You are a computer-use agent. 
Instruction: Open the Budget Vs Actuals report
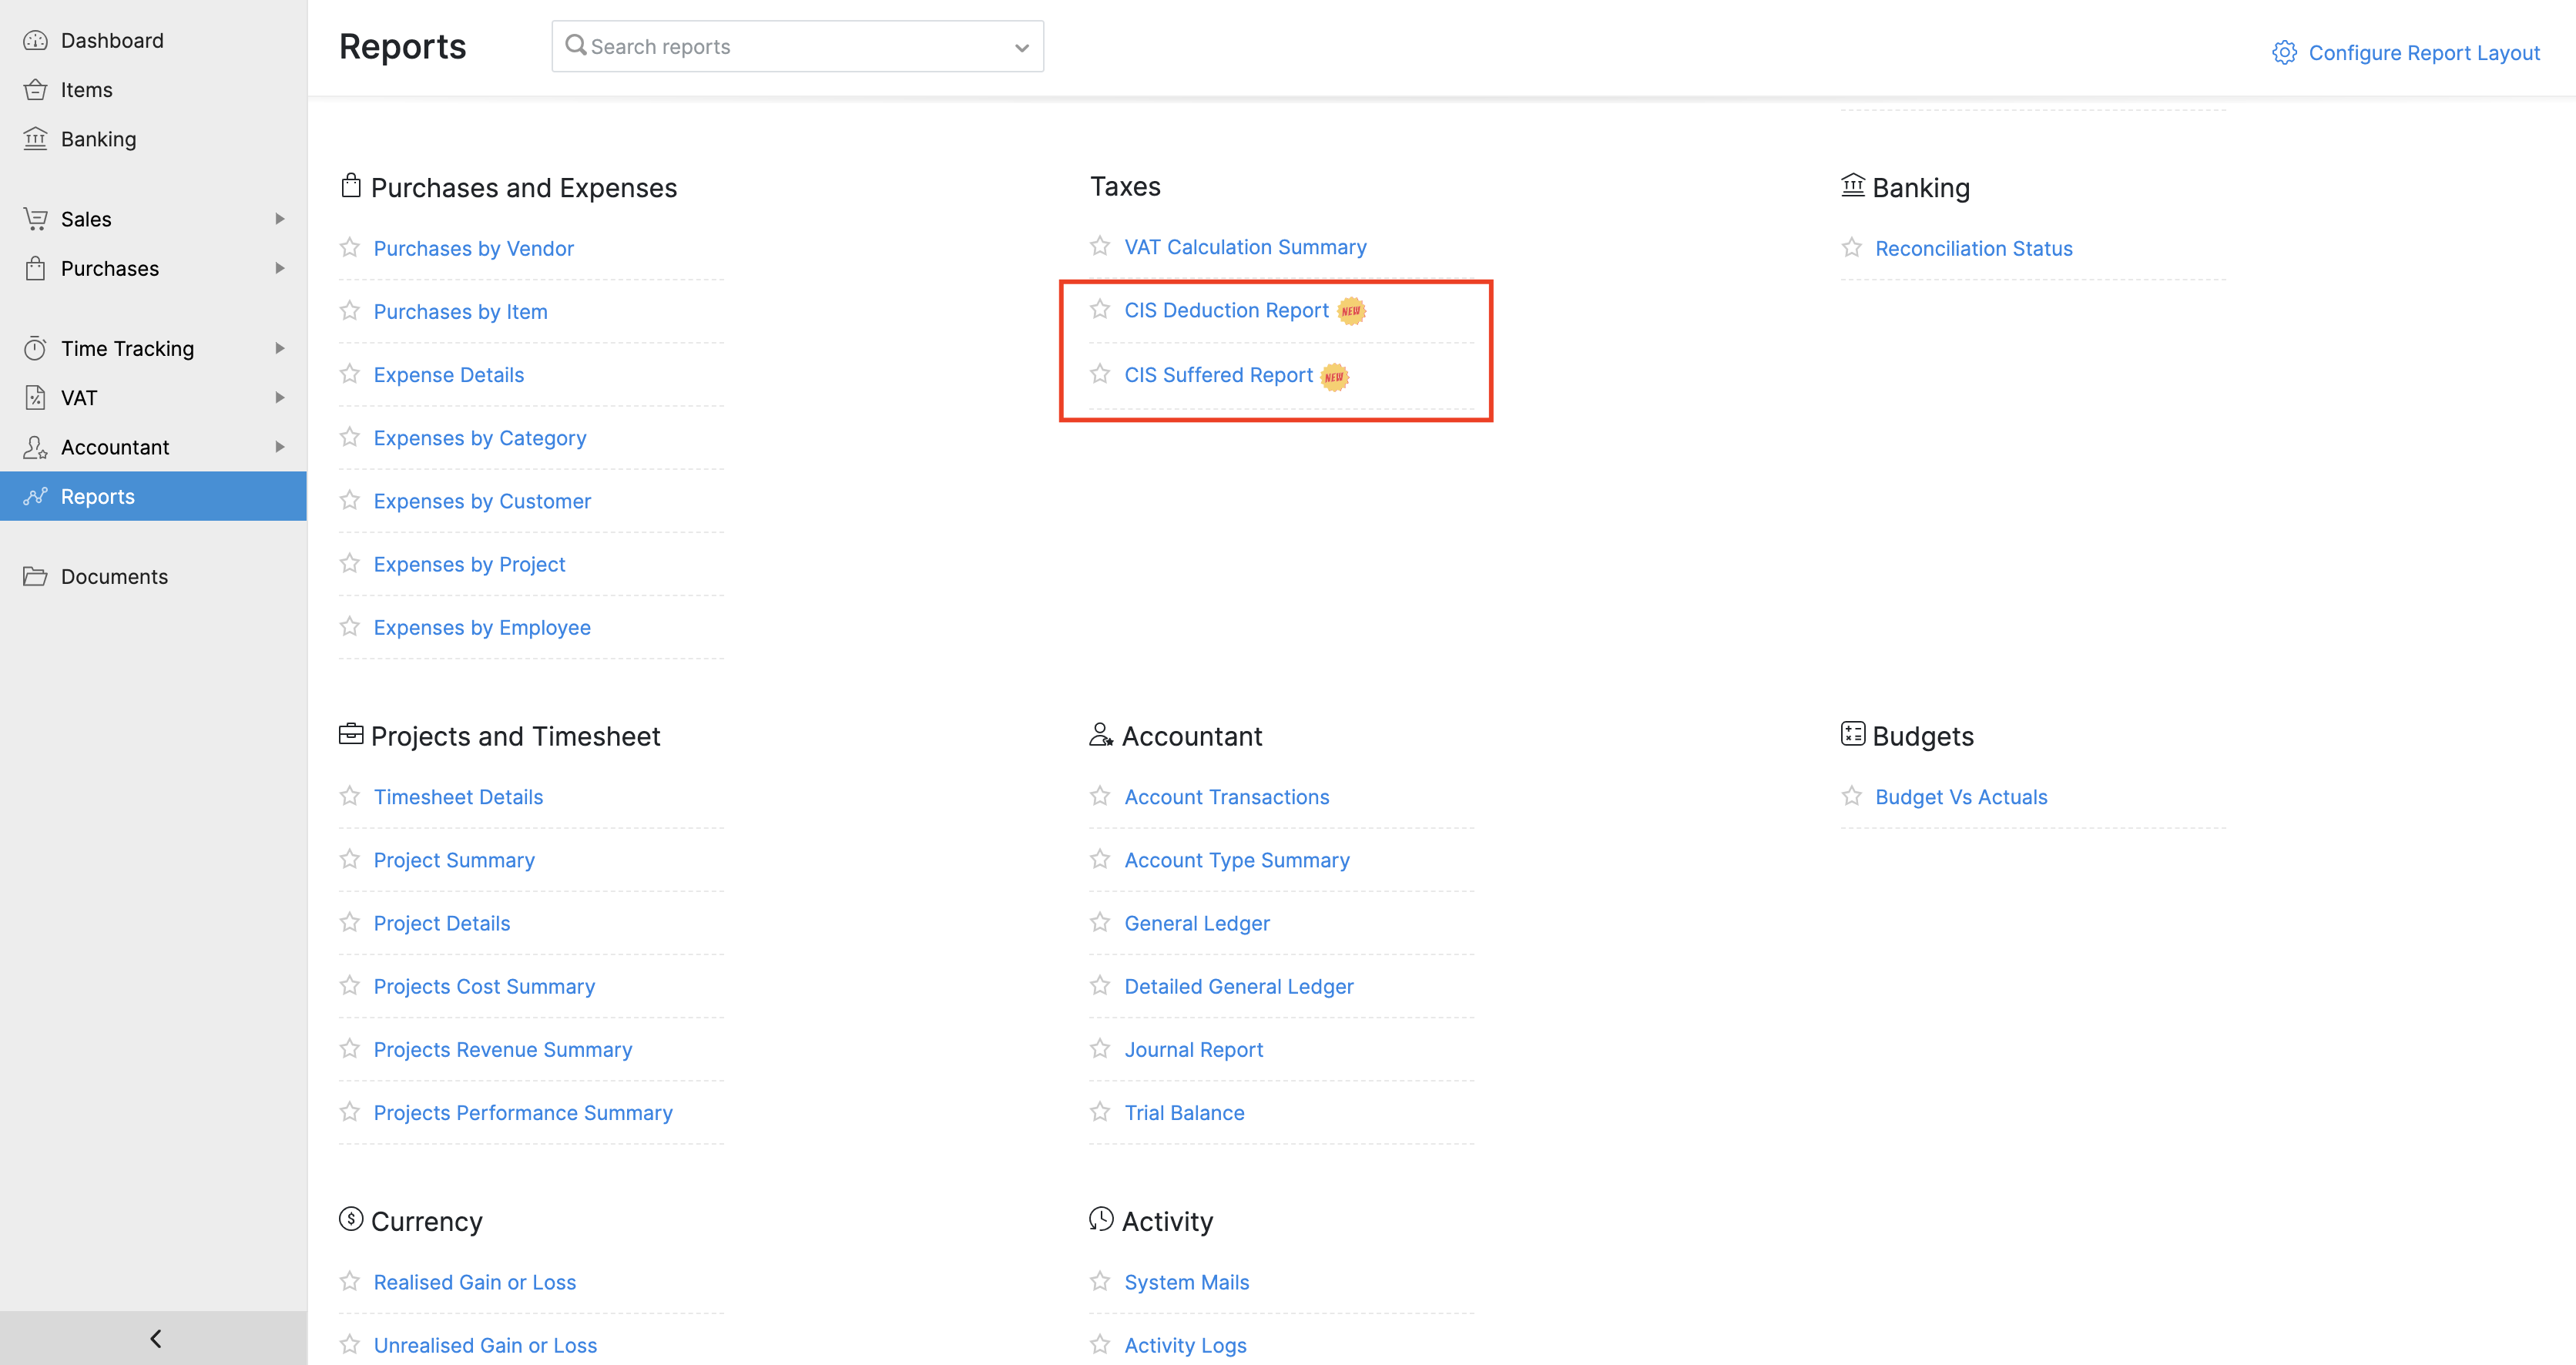click(x=1960, y=797)
